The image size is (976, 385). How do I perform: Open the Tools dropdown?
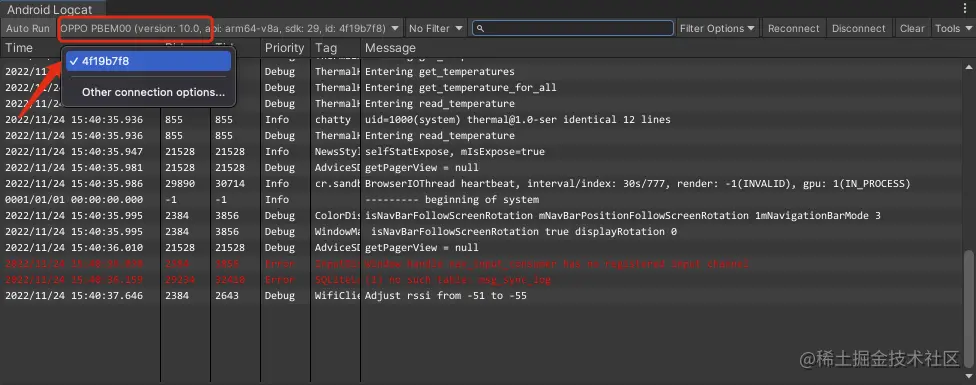tap(953, 29)
